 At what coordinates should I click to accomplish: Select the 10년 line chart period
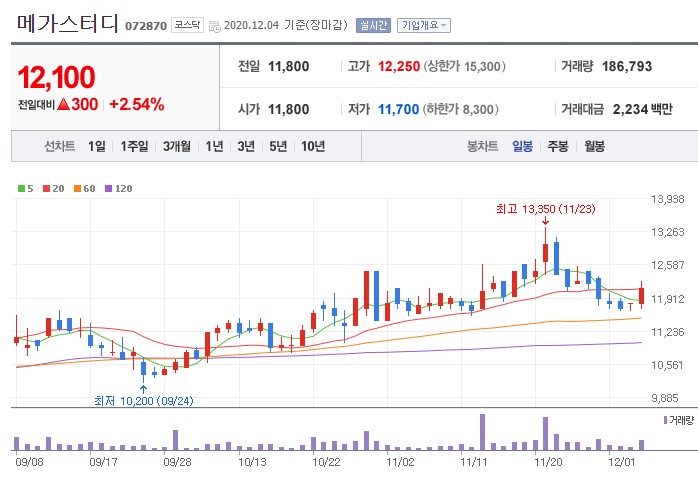click(x=313, y=146)
